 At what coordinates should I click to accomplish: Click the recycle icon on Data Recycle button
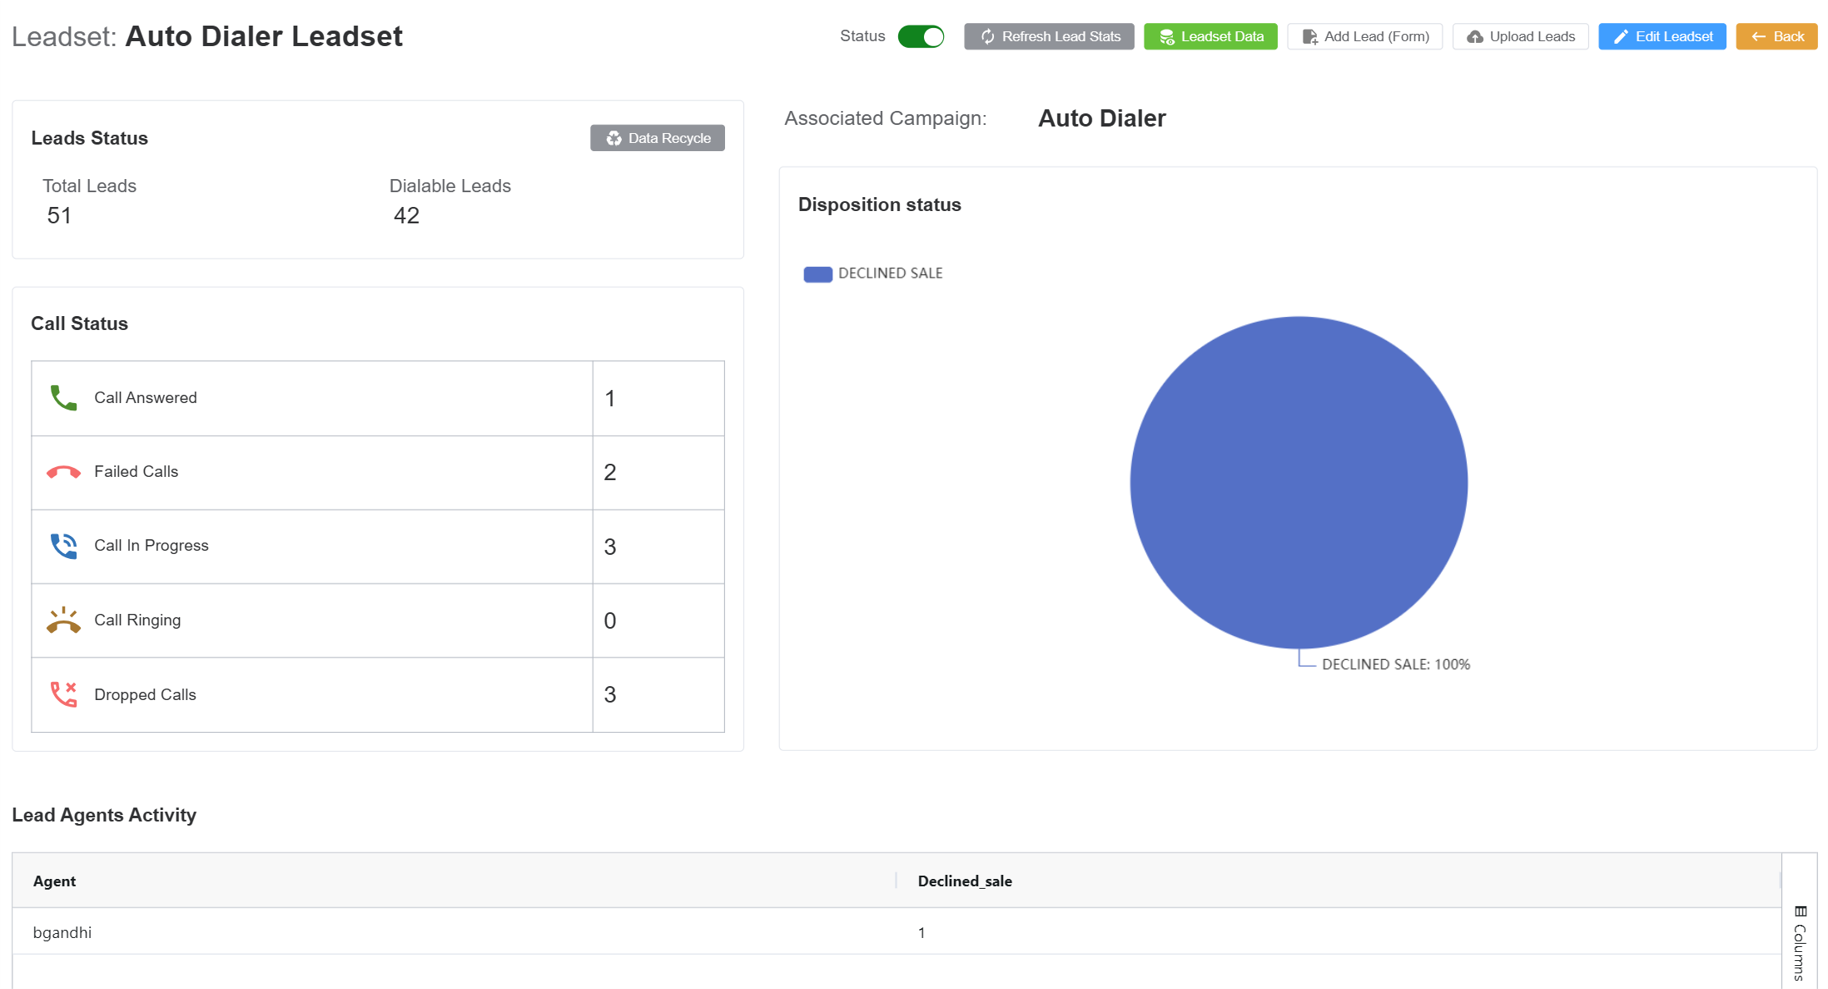click(x=614, y=138)
